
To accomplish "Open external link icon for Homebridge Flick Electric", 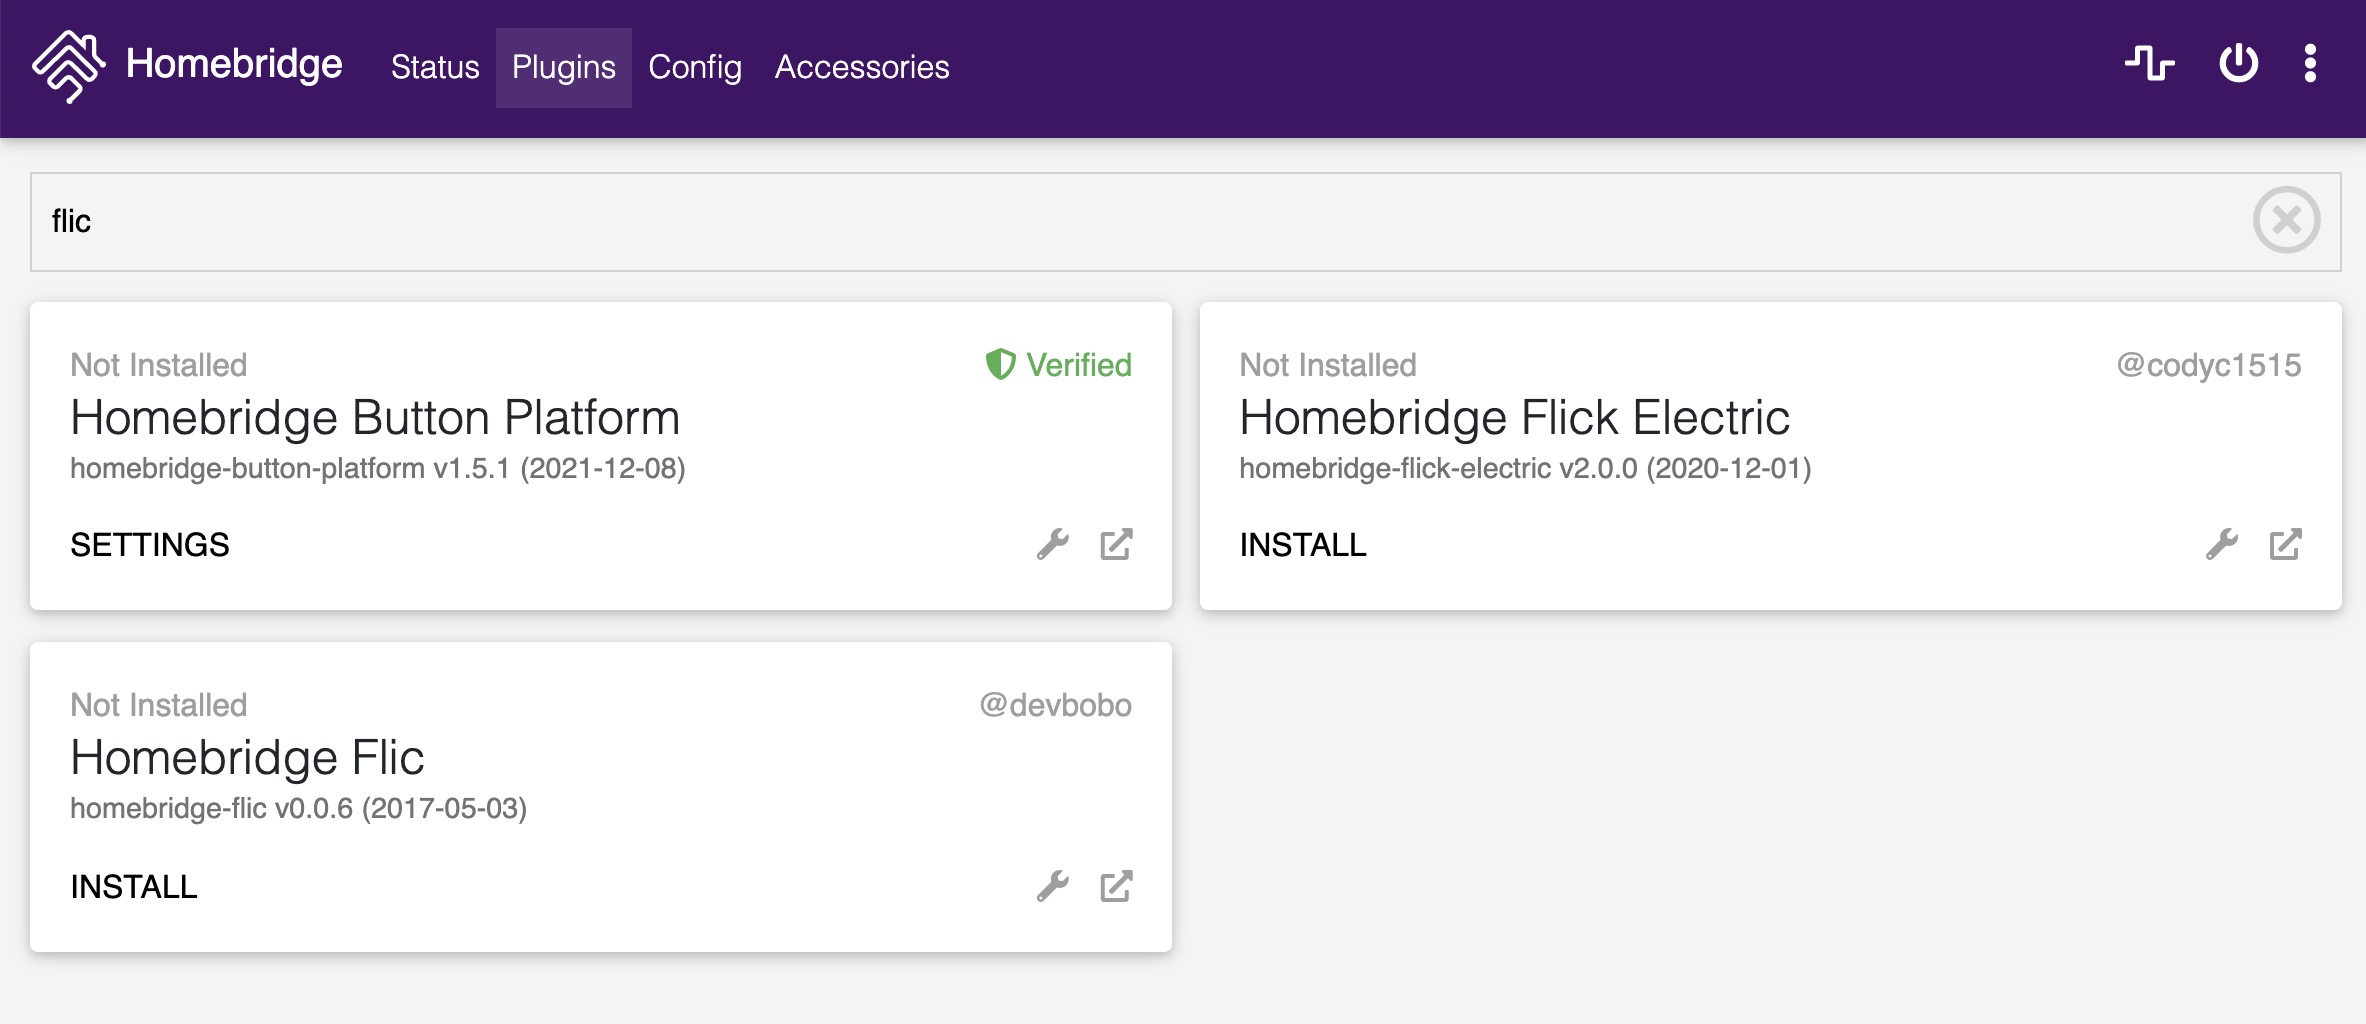I will (x=2285, y=545).
